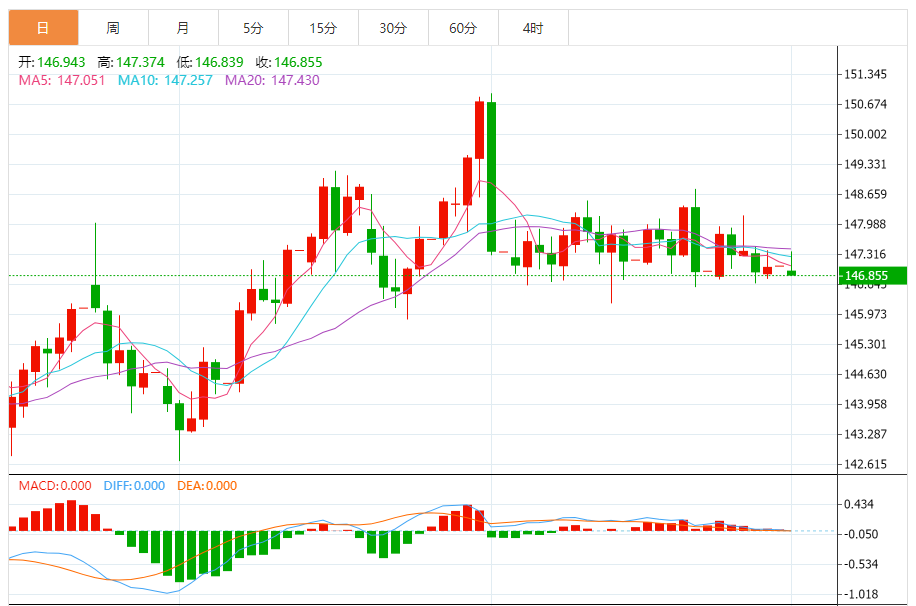Click the low price value 146.839

point(219,62)
